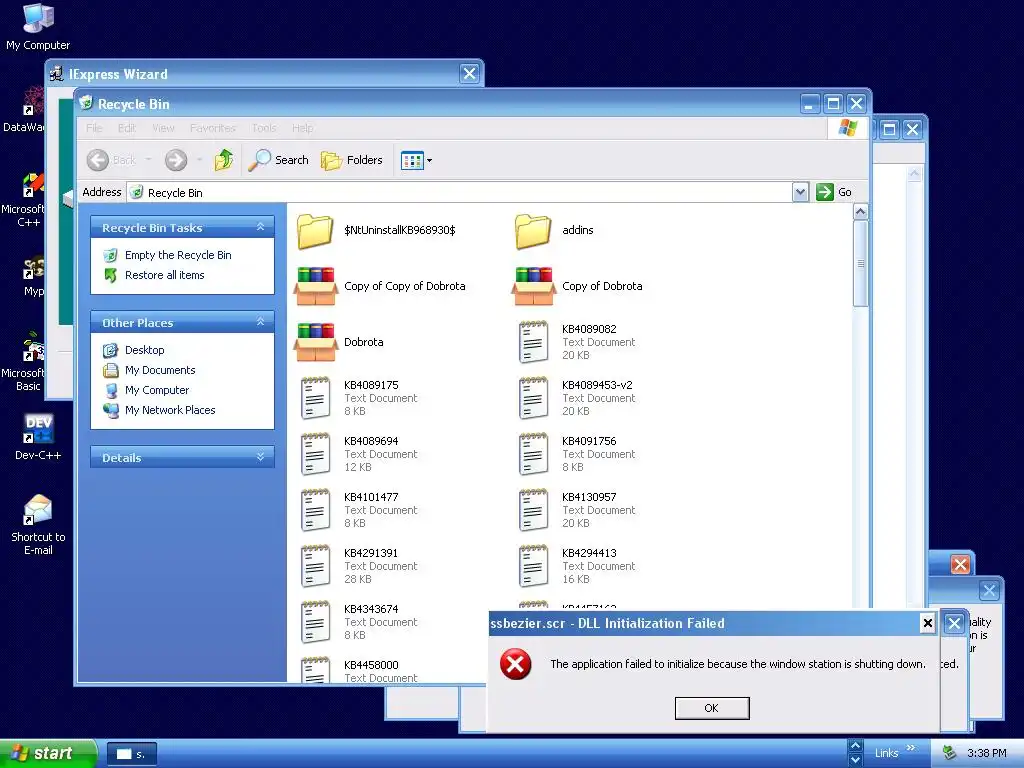Go to My Network Places link
Screen dimensions: 1024x768
[170, 410]
